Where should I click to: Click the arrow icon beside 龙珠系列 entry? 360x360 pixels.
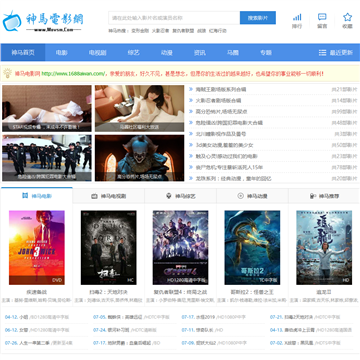(x=191, y=178)
